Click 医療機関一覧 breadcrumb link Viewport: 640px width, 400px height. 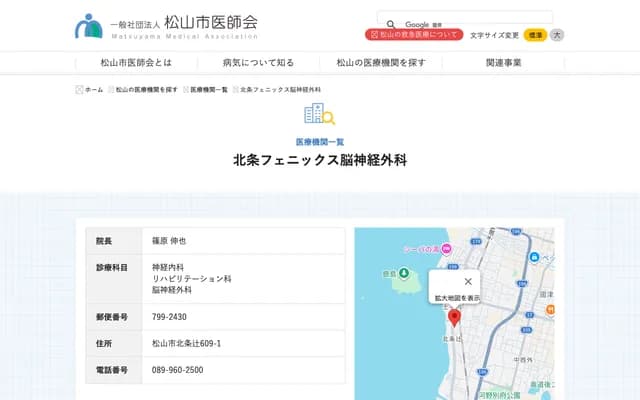209,89
